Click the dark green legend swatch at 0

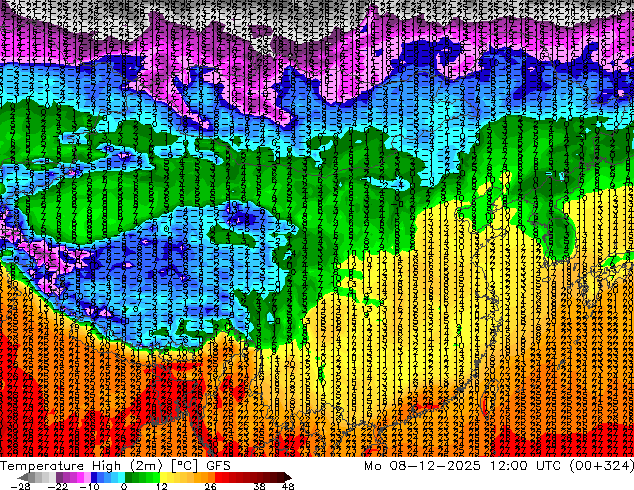(128, 477)
